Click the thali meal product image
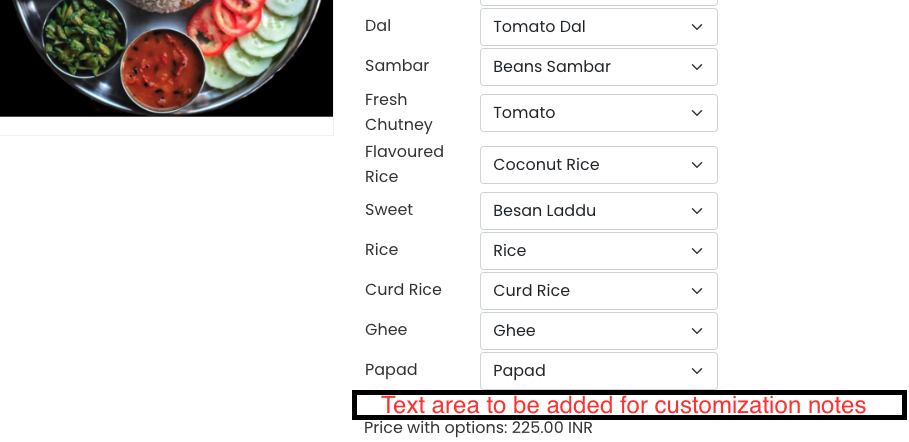Viewport: 909px width, 442px height. tap(166, 57)
